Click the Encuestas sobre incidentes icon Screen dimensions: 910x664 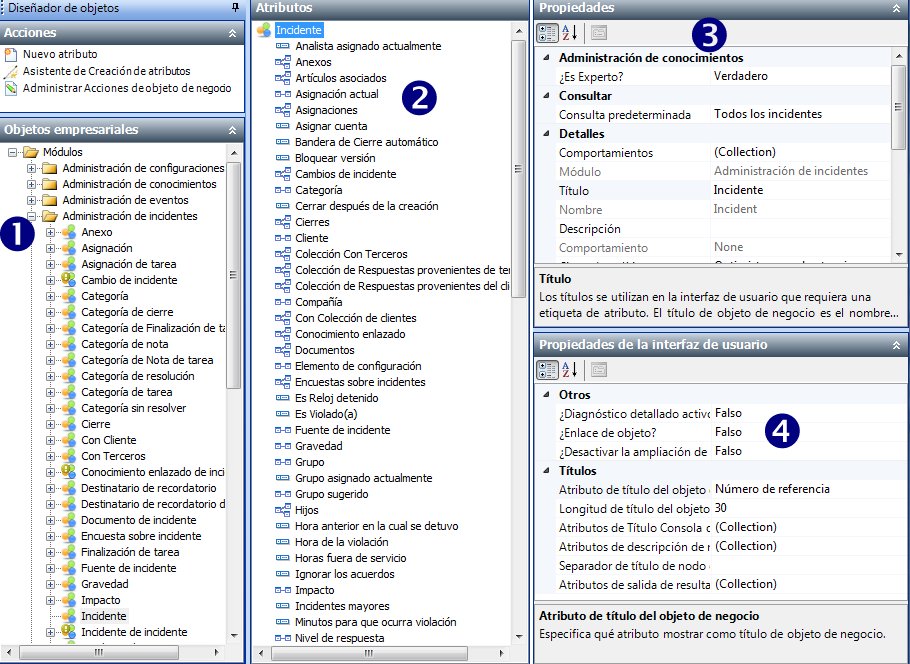[x=283, y=382]
